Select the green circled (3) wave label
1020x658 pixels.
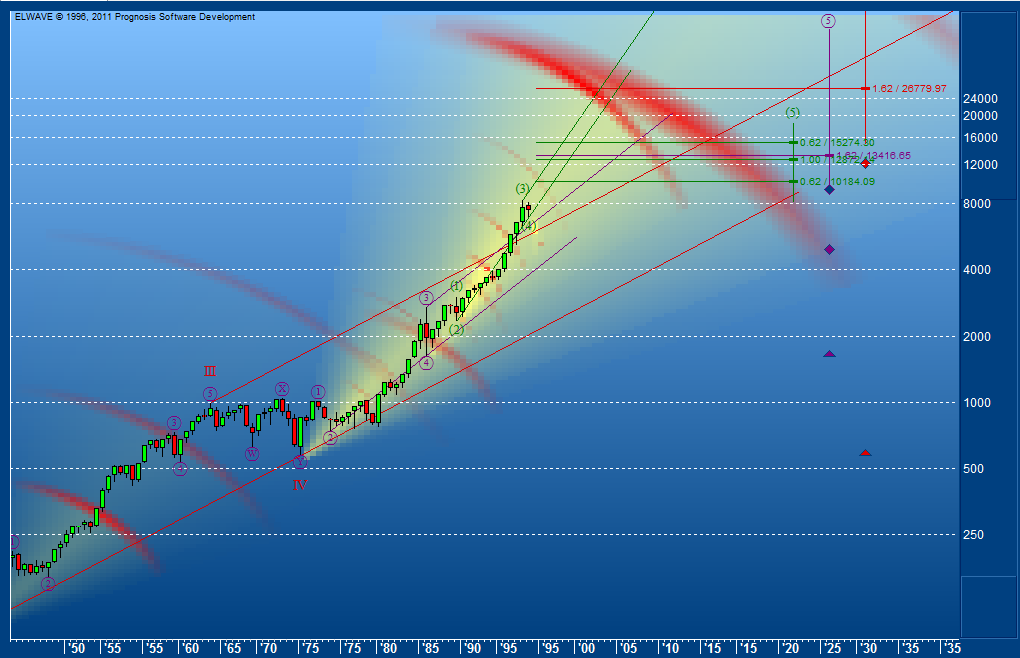coord(521,186)
